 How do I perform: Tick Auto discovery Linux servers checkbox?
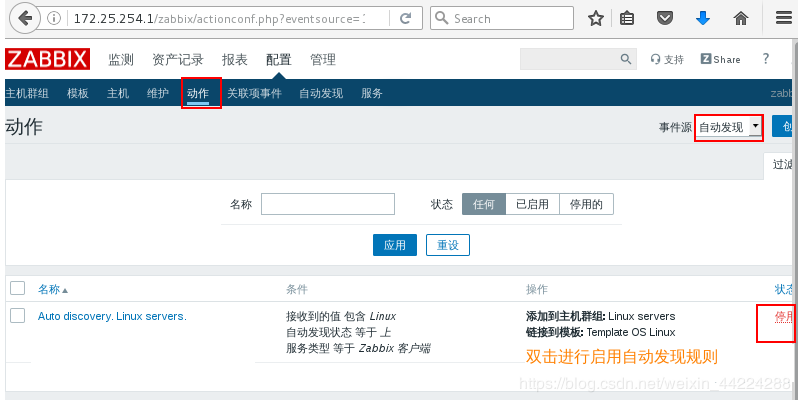18,316
